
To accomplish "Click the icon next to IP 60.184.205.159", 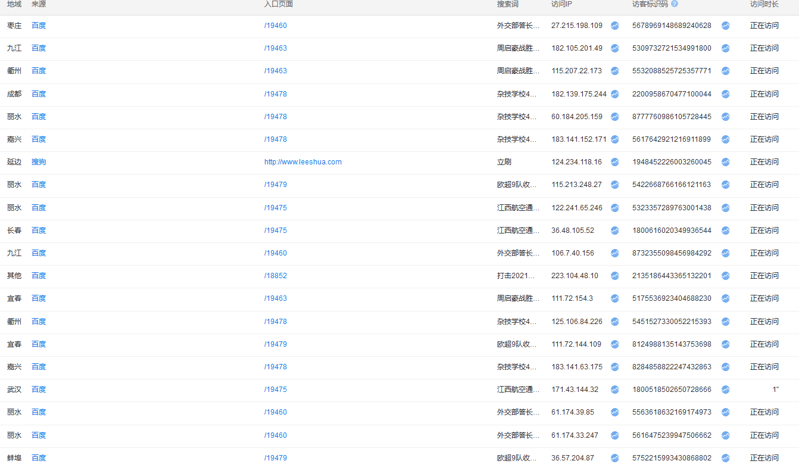I will click(615, 117).
